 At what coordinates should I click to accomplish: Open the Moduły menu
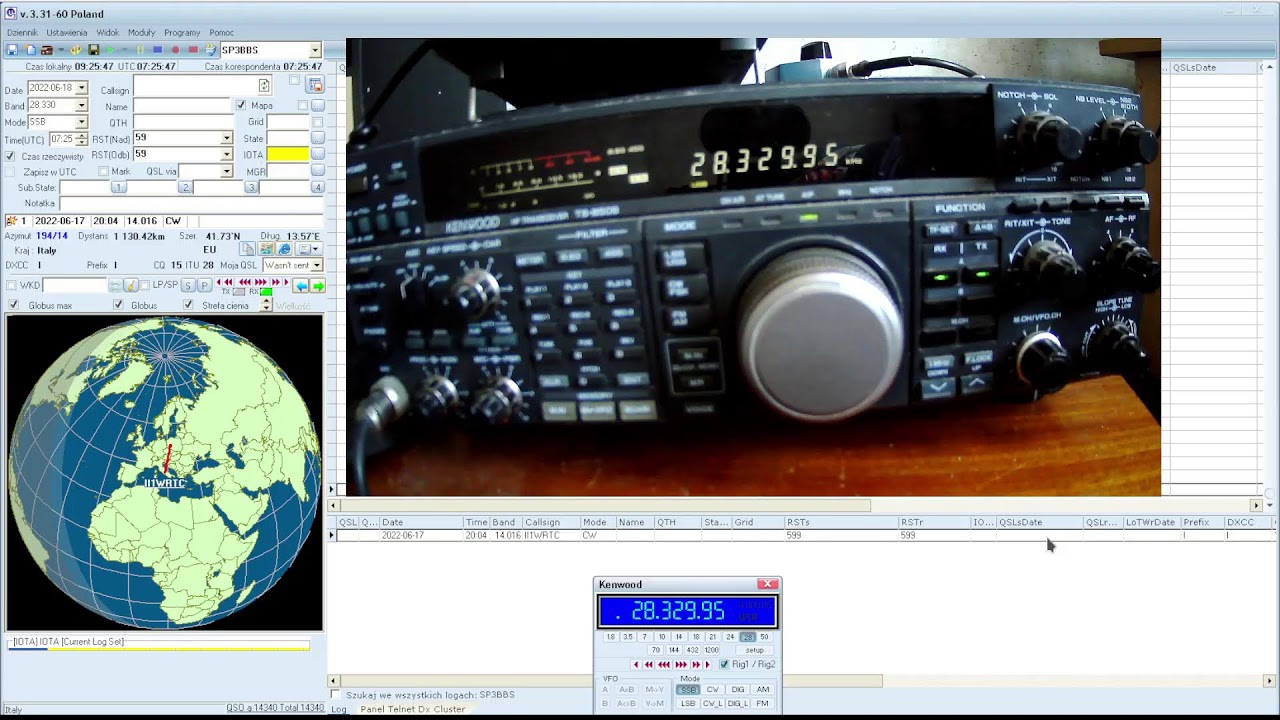[x=142, y=32]
